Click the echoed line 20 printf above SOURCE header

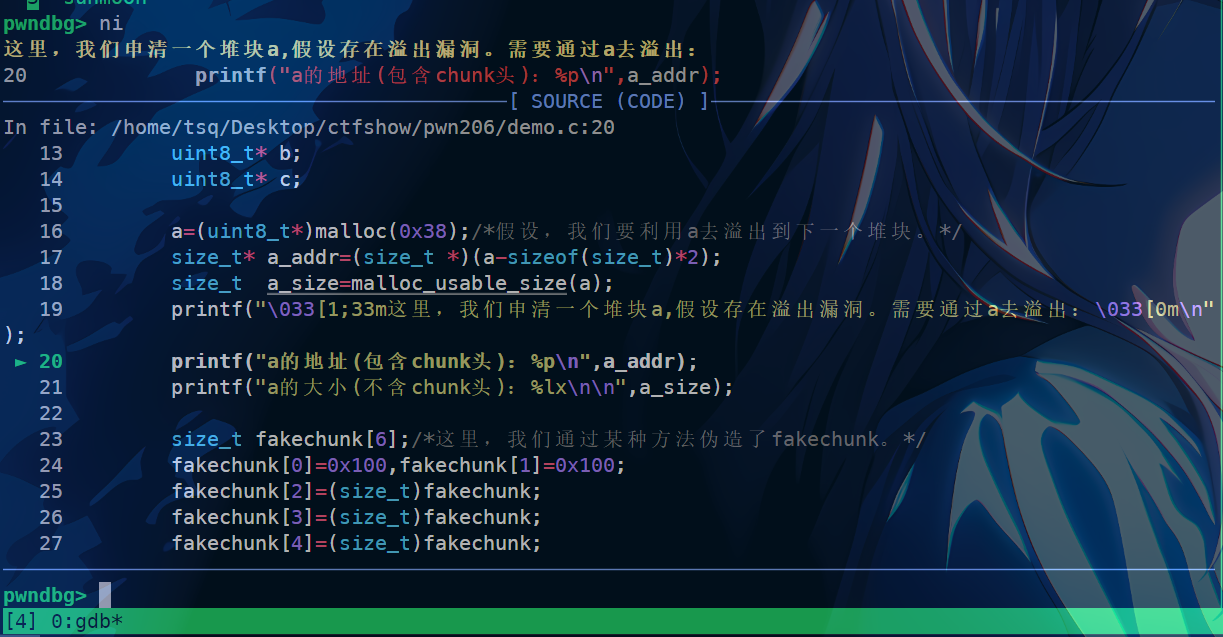[458, 75]
